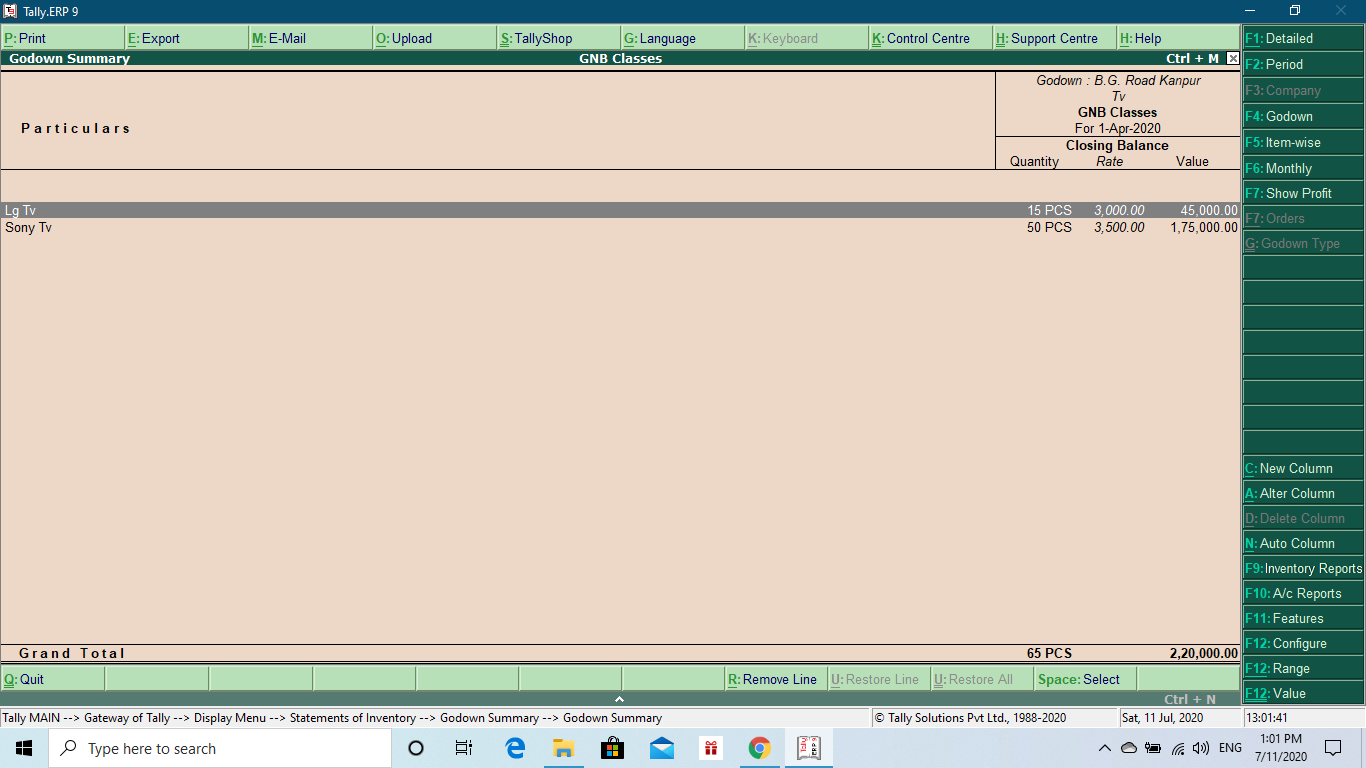1366x768 pixels.
Task: Click the Godown B.G. Road Kanpur header
Action: (1118, 80)
